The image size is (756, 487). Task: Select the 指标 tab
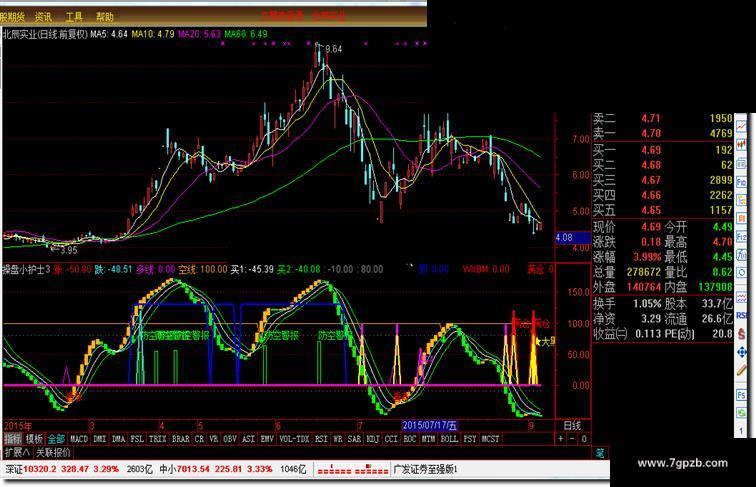click(13, 439)
